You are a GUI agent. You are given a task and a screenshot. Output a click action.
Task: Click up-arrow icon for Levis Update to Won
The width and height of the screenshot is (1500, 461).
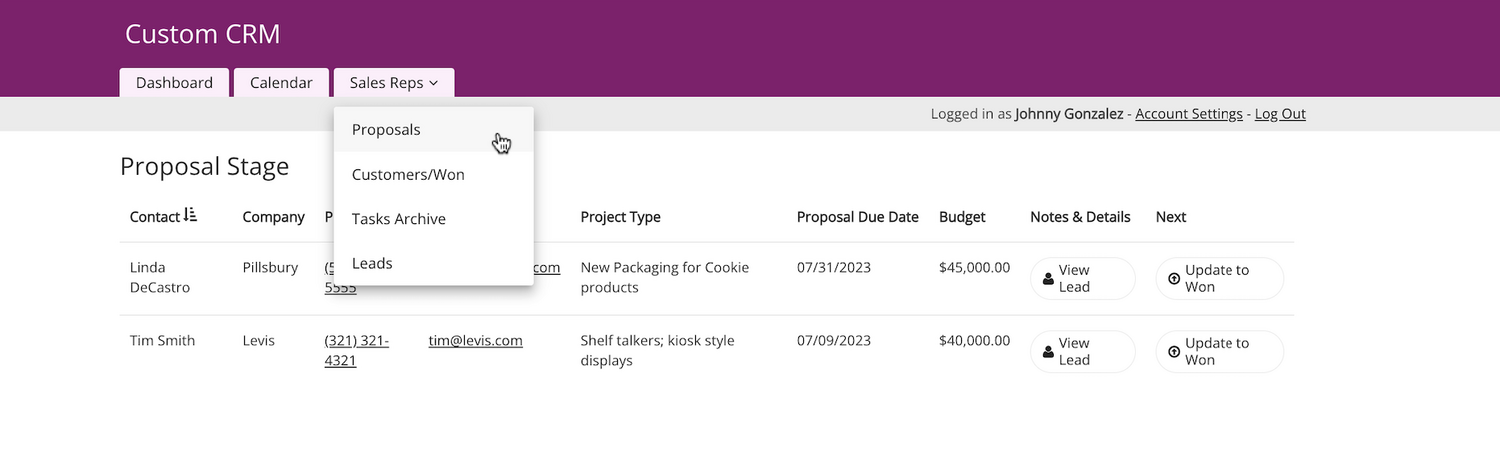click(x=1174, y=352)
